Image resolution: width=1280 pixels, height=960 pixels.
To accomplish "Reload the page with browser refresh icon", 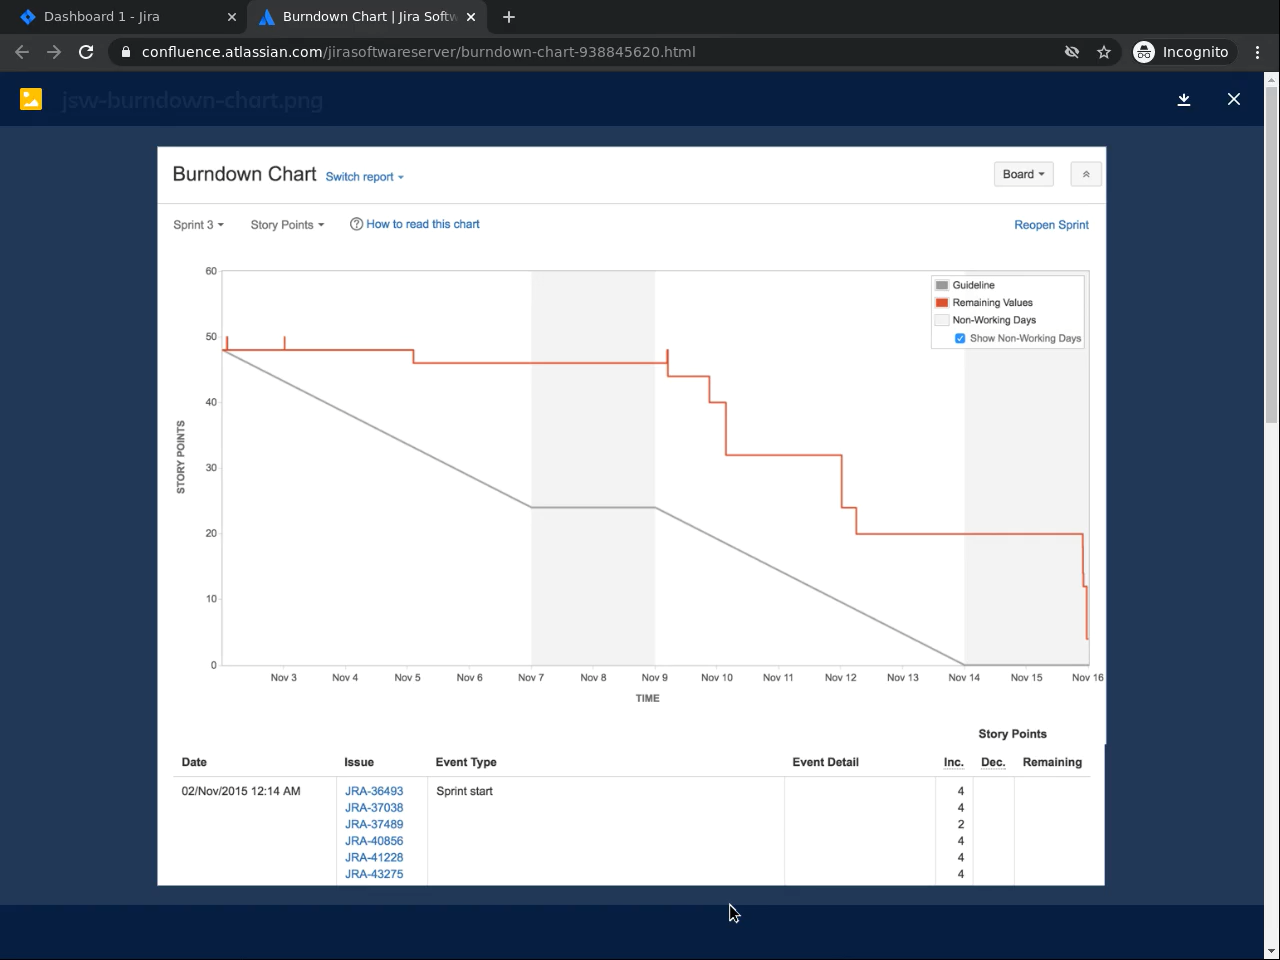I will tap(86, 52).
